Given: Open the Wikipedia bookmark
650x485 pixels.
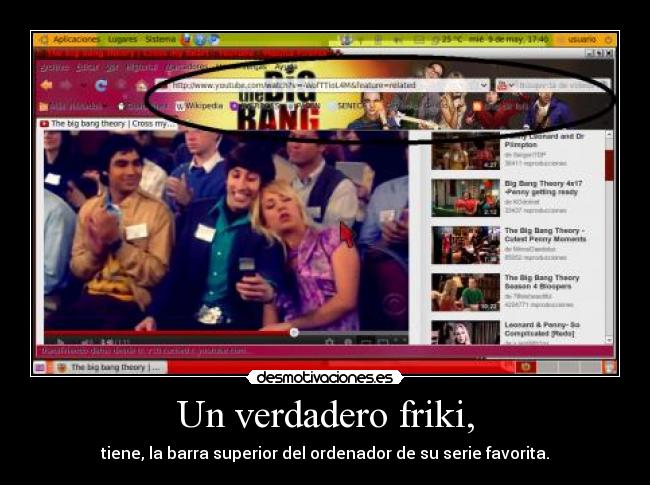Looking at the screenshot, I should (x=200, y=106).
